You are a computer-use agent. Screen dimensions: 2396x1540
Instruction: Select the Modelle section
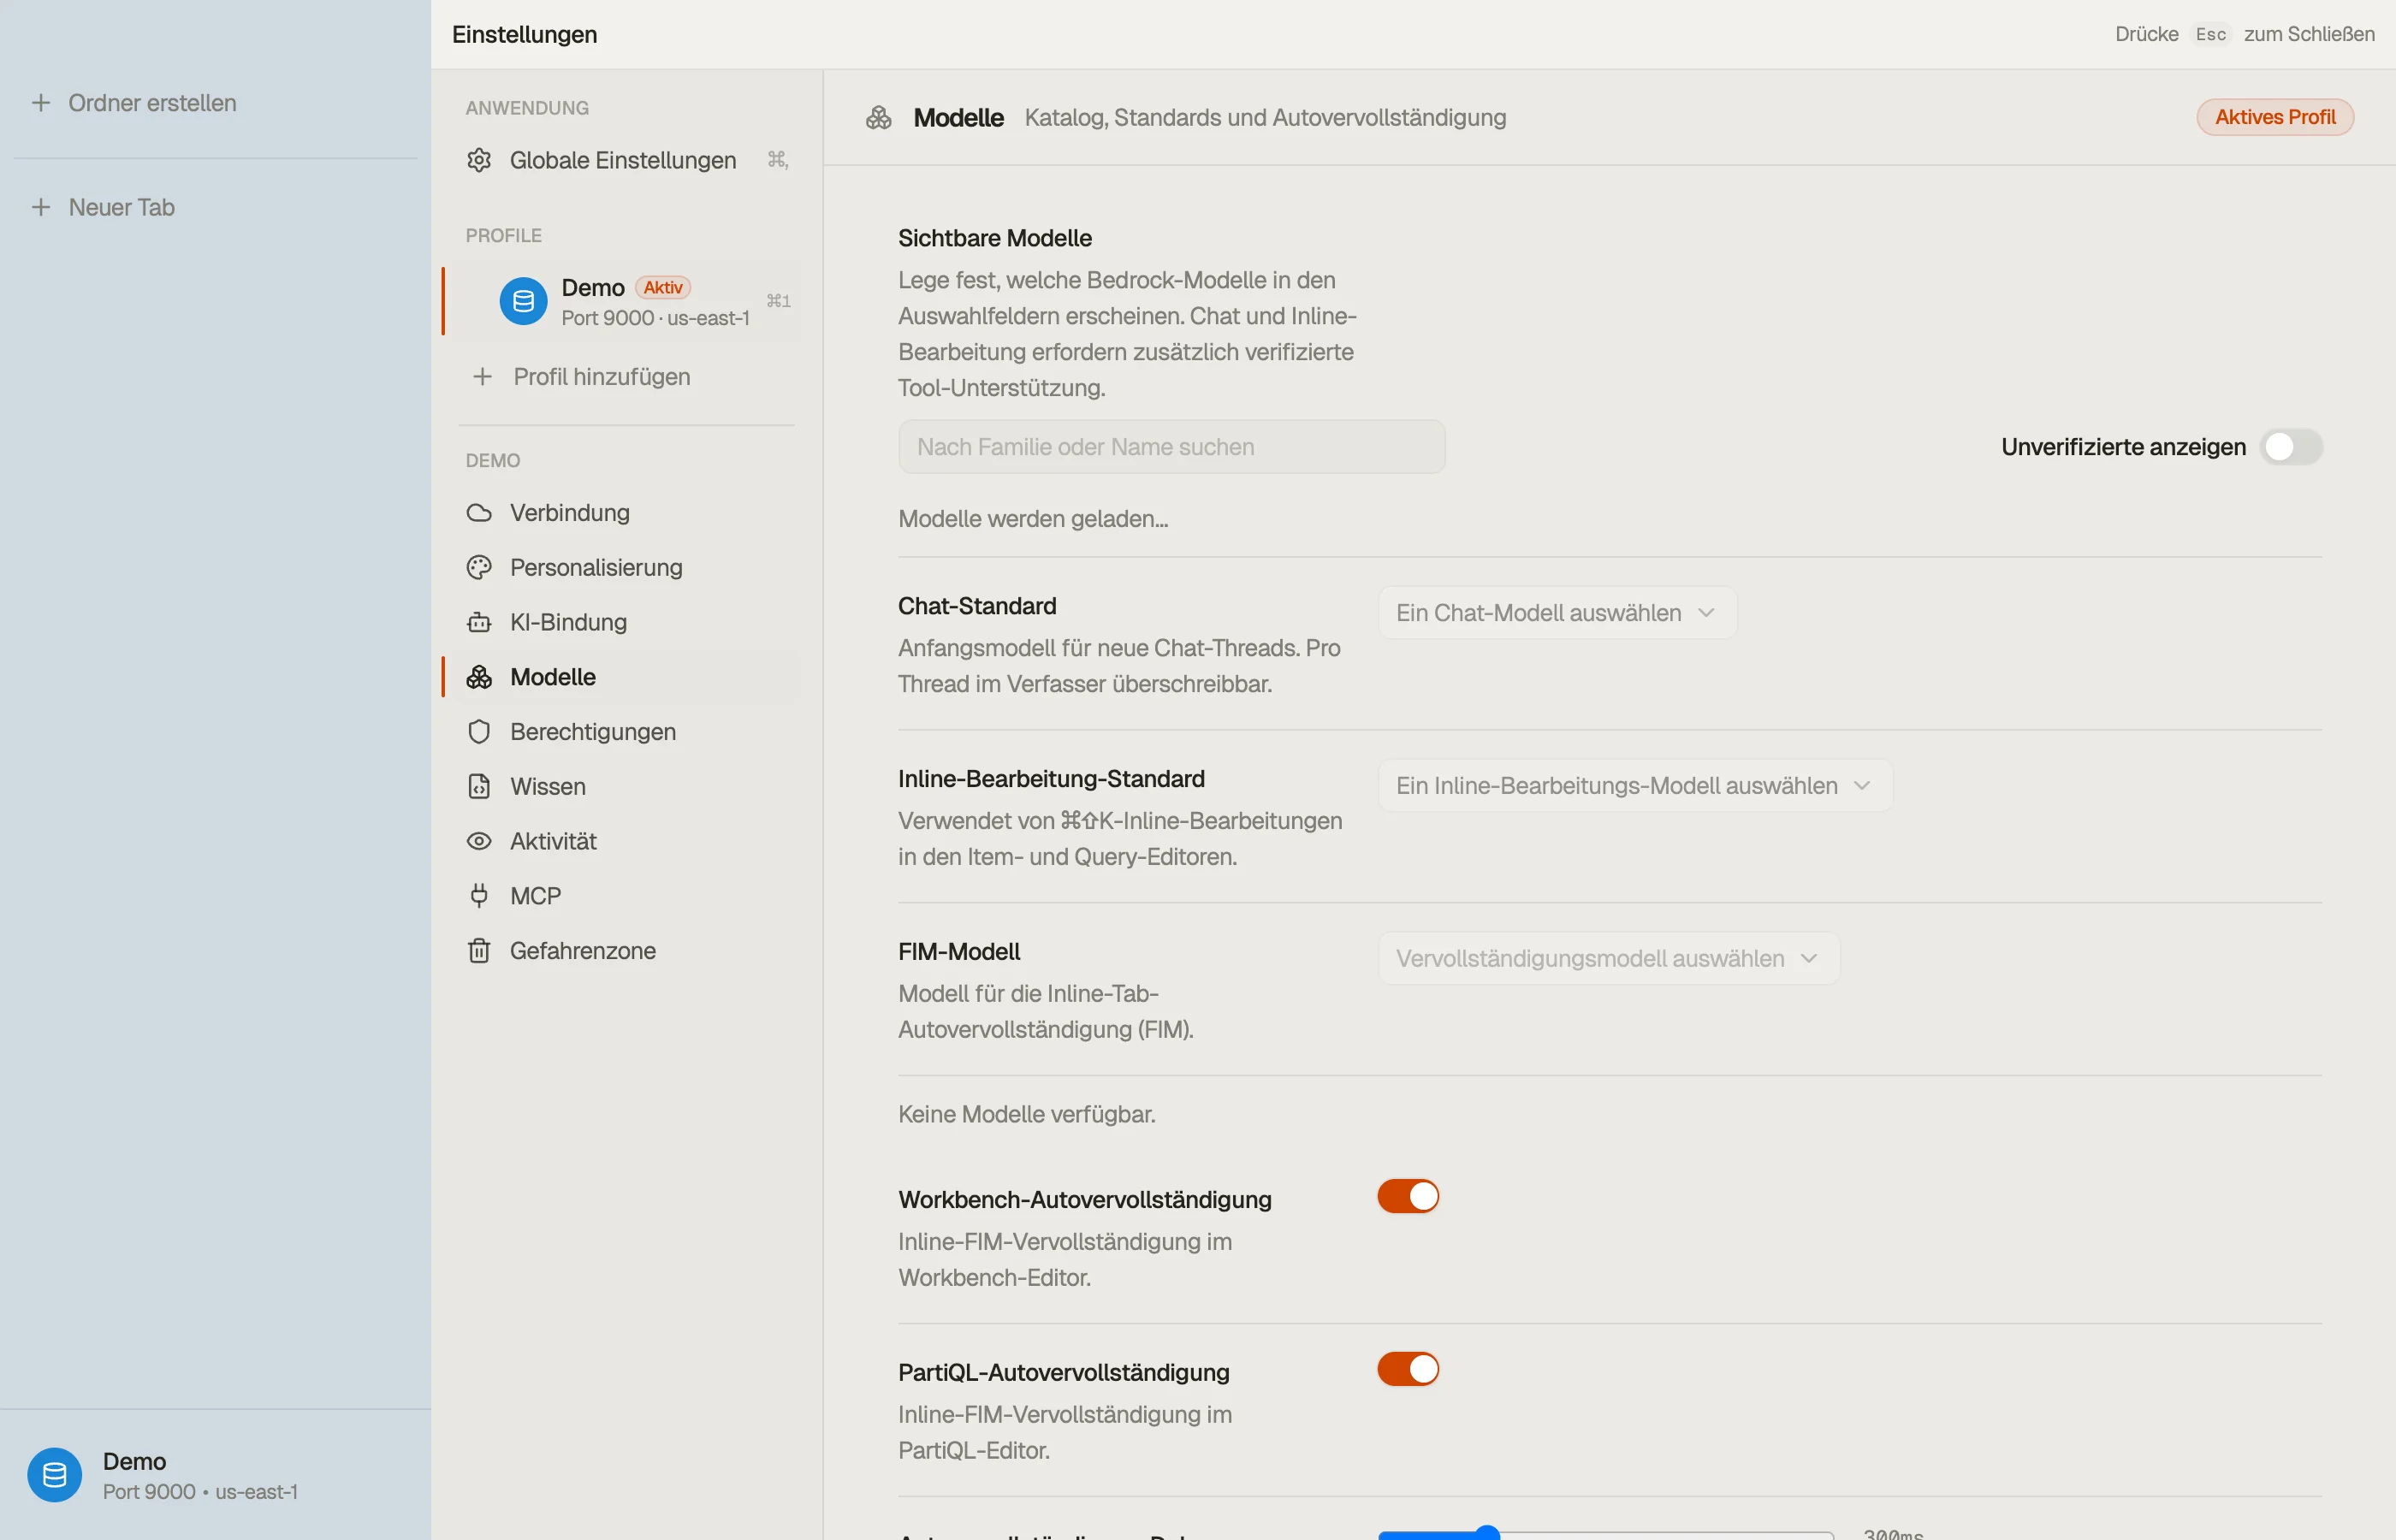(x=627, y=677)
